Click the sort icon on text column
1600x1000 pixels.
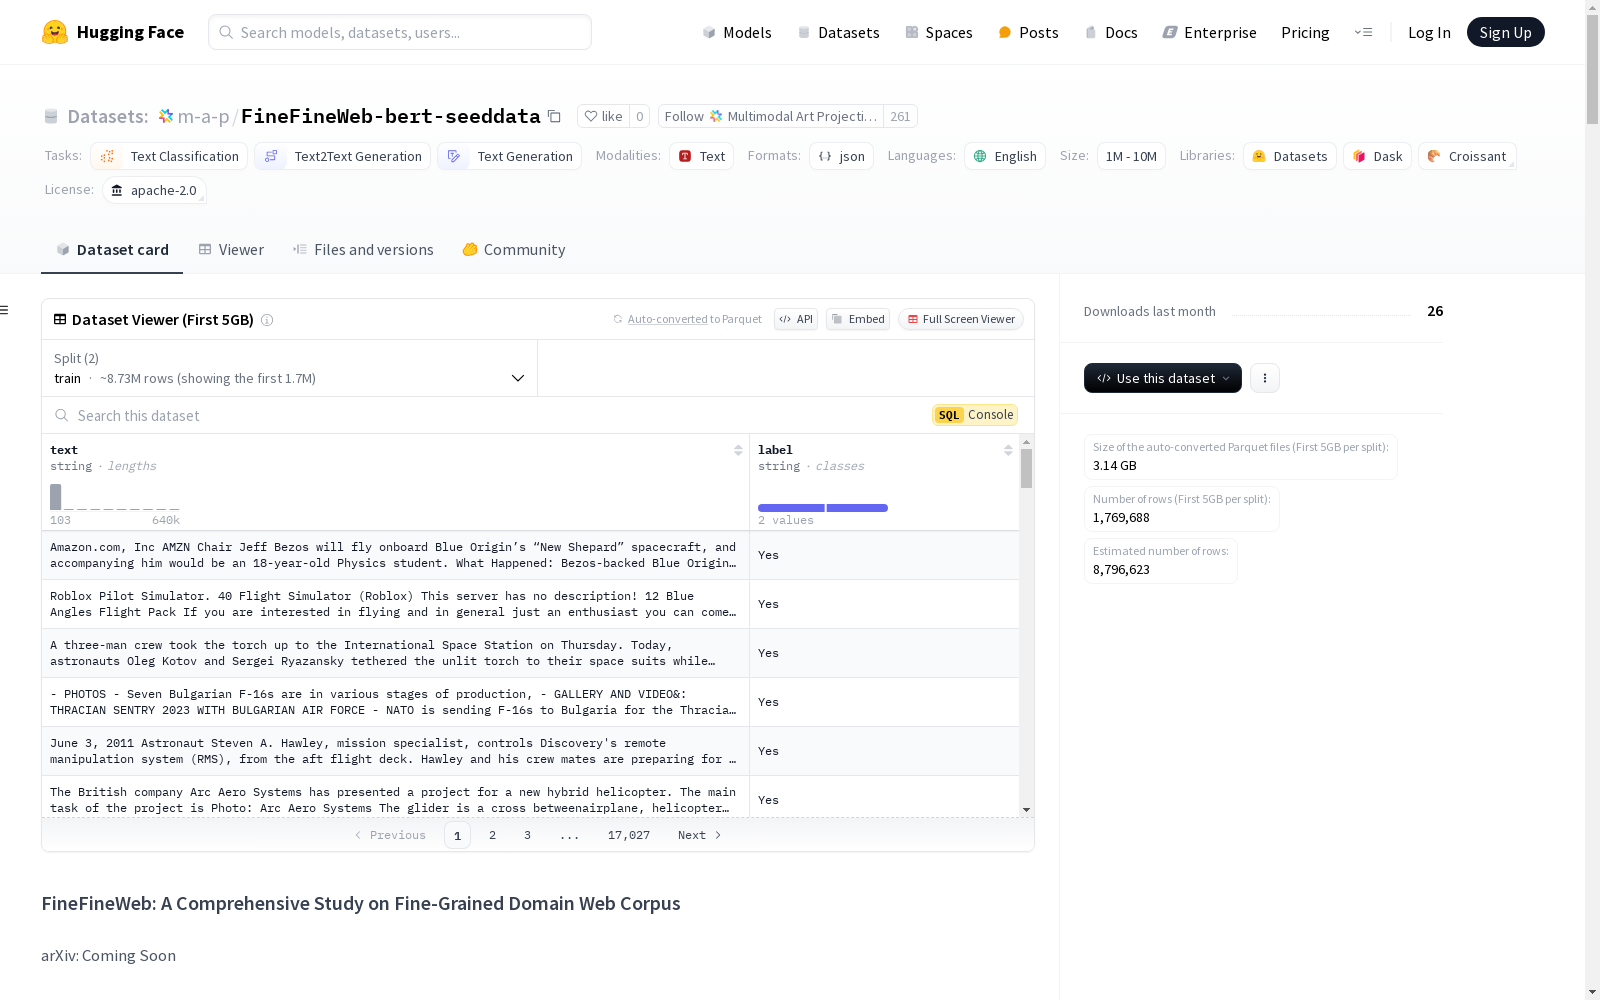738,450
